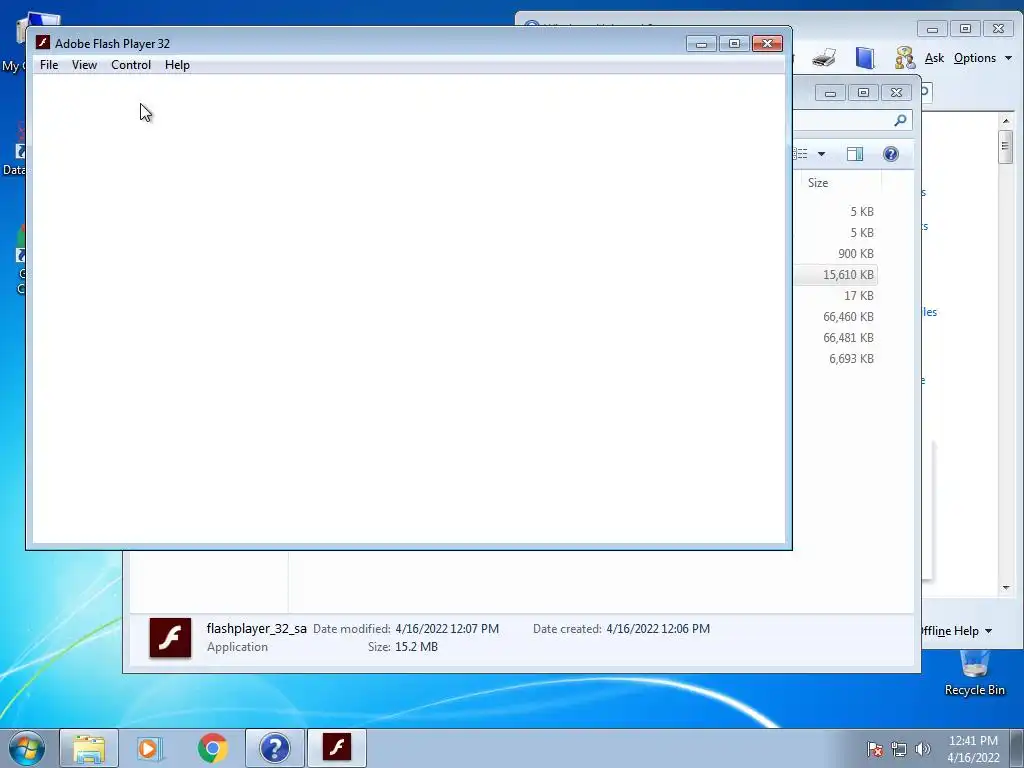Click the Help window scrollbar up arrow

coord(1006,121)
